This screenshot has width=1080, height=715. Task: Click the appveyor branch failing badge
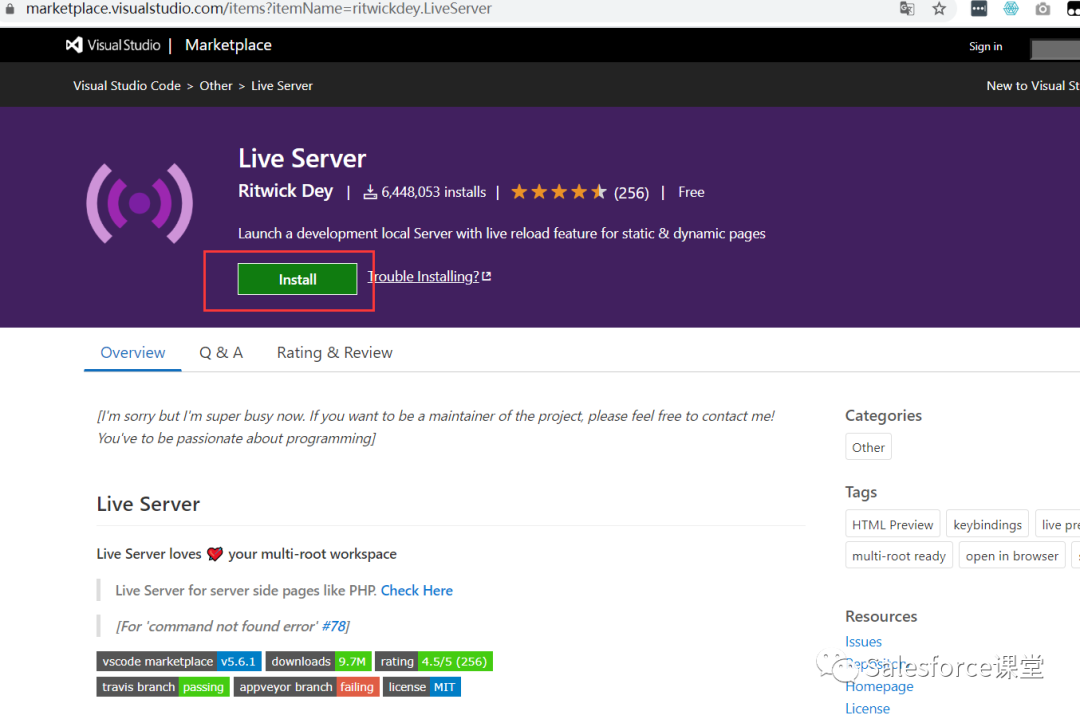click(x=306, y=686)
